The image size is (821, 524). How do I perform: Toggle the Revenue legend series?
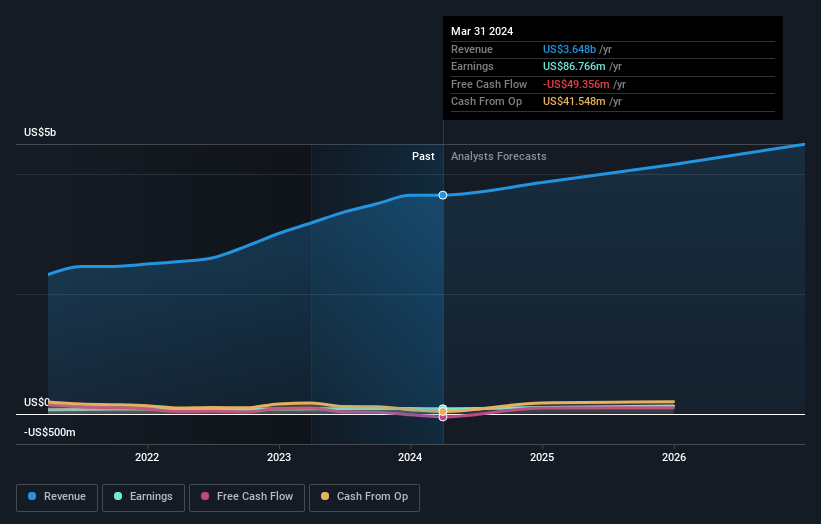point(57,497)
